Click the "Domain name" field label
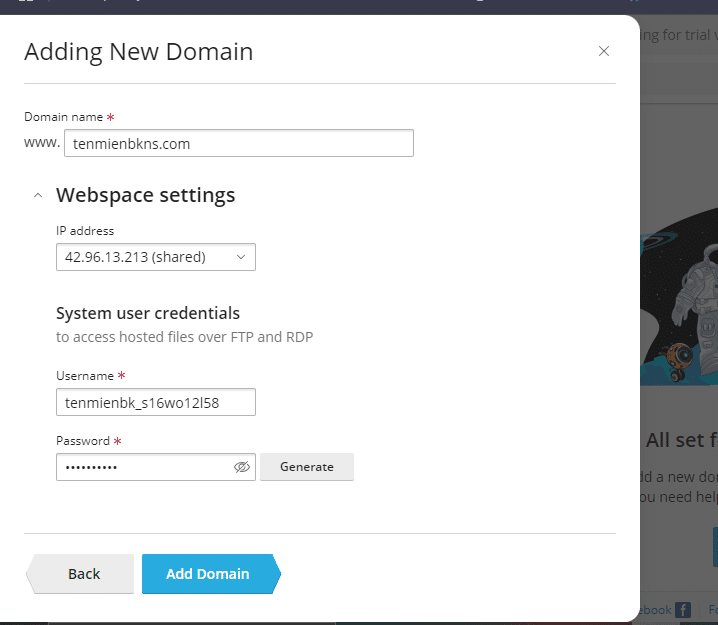This screenshot has height=625, width=718. 63,117
